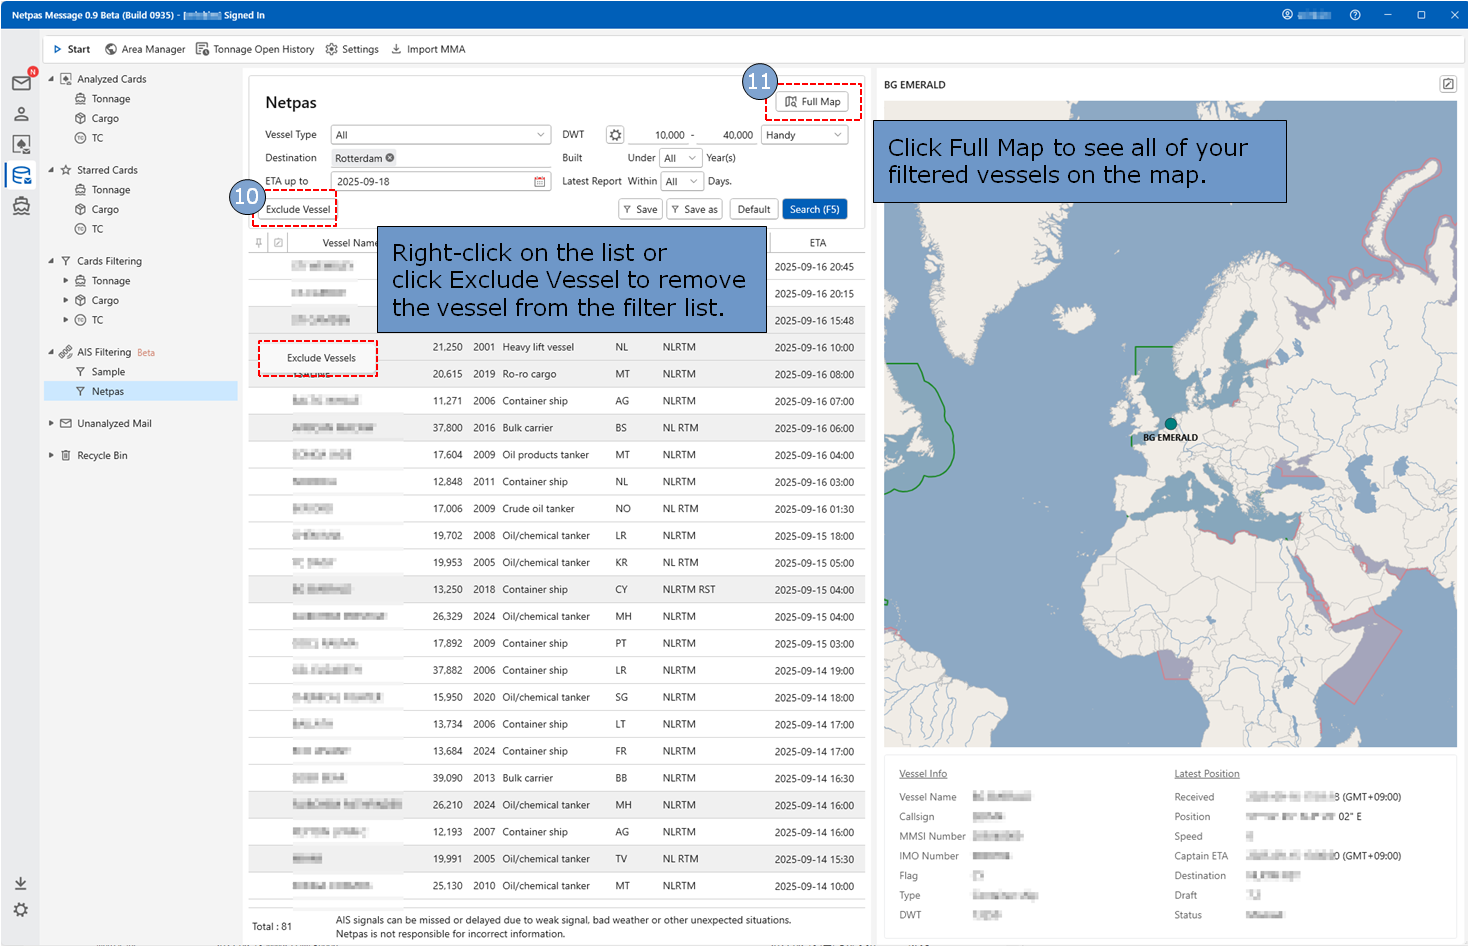Screen dimensions: 1469x947
Task: Remove the Rotterdam destination tag
Action: pos(390,158)
